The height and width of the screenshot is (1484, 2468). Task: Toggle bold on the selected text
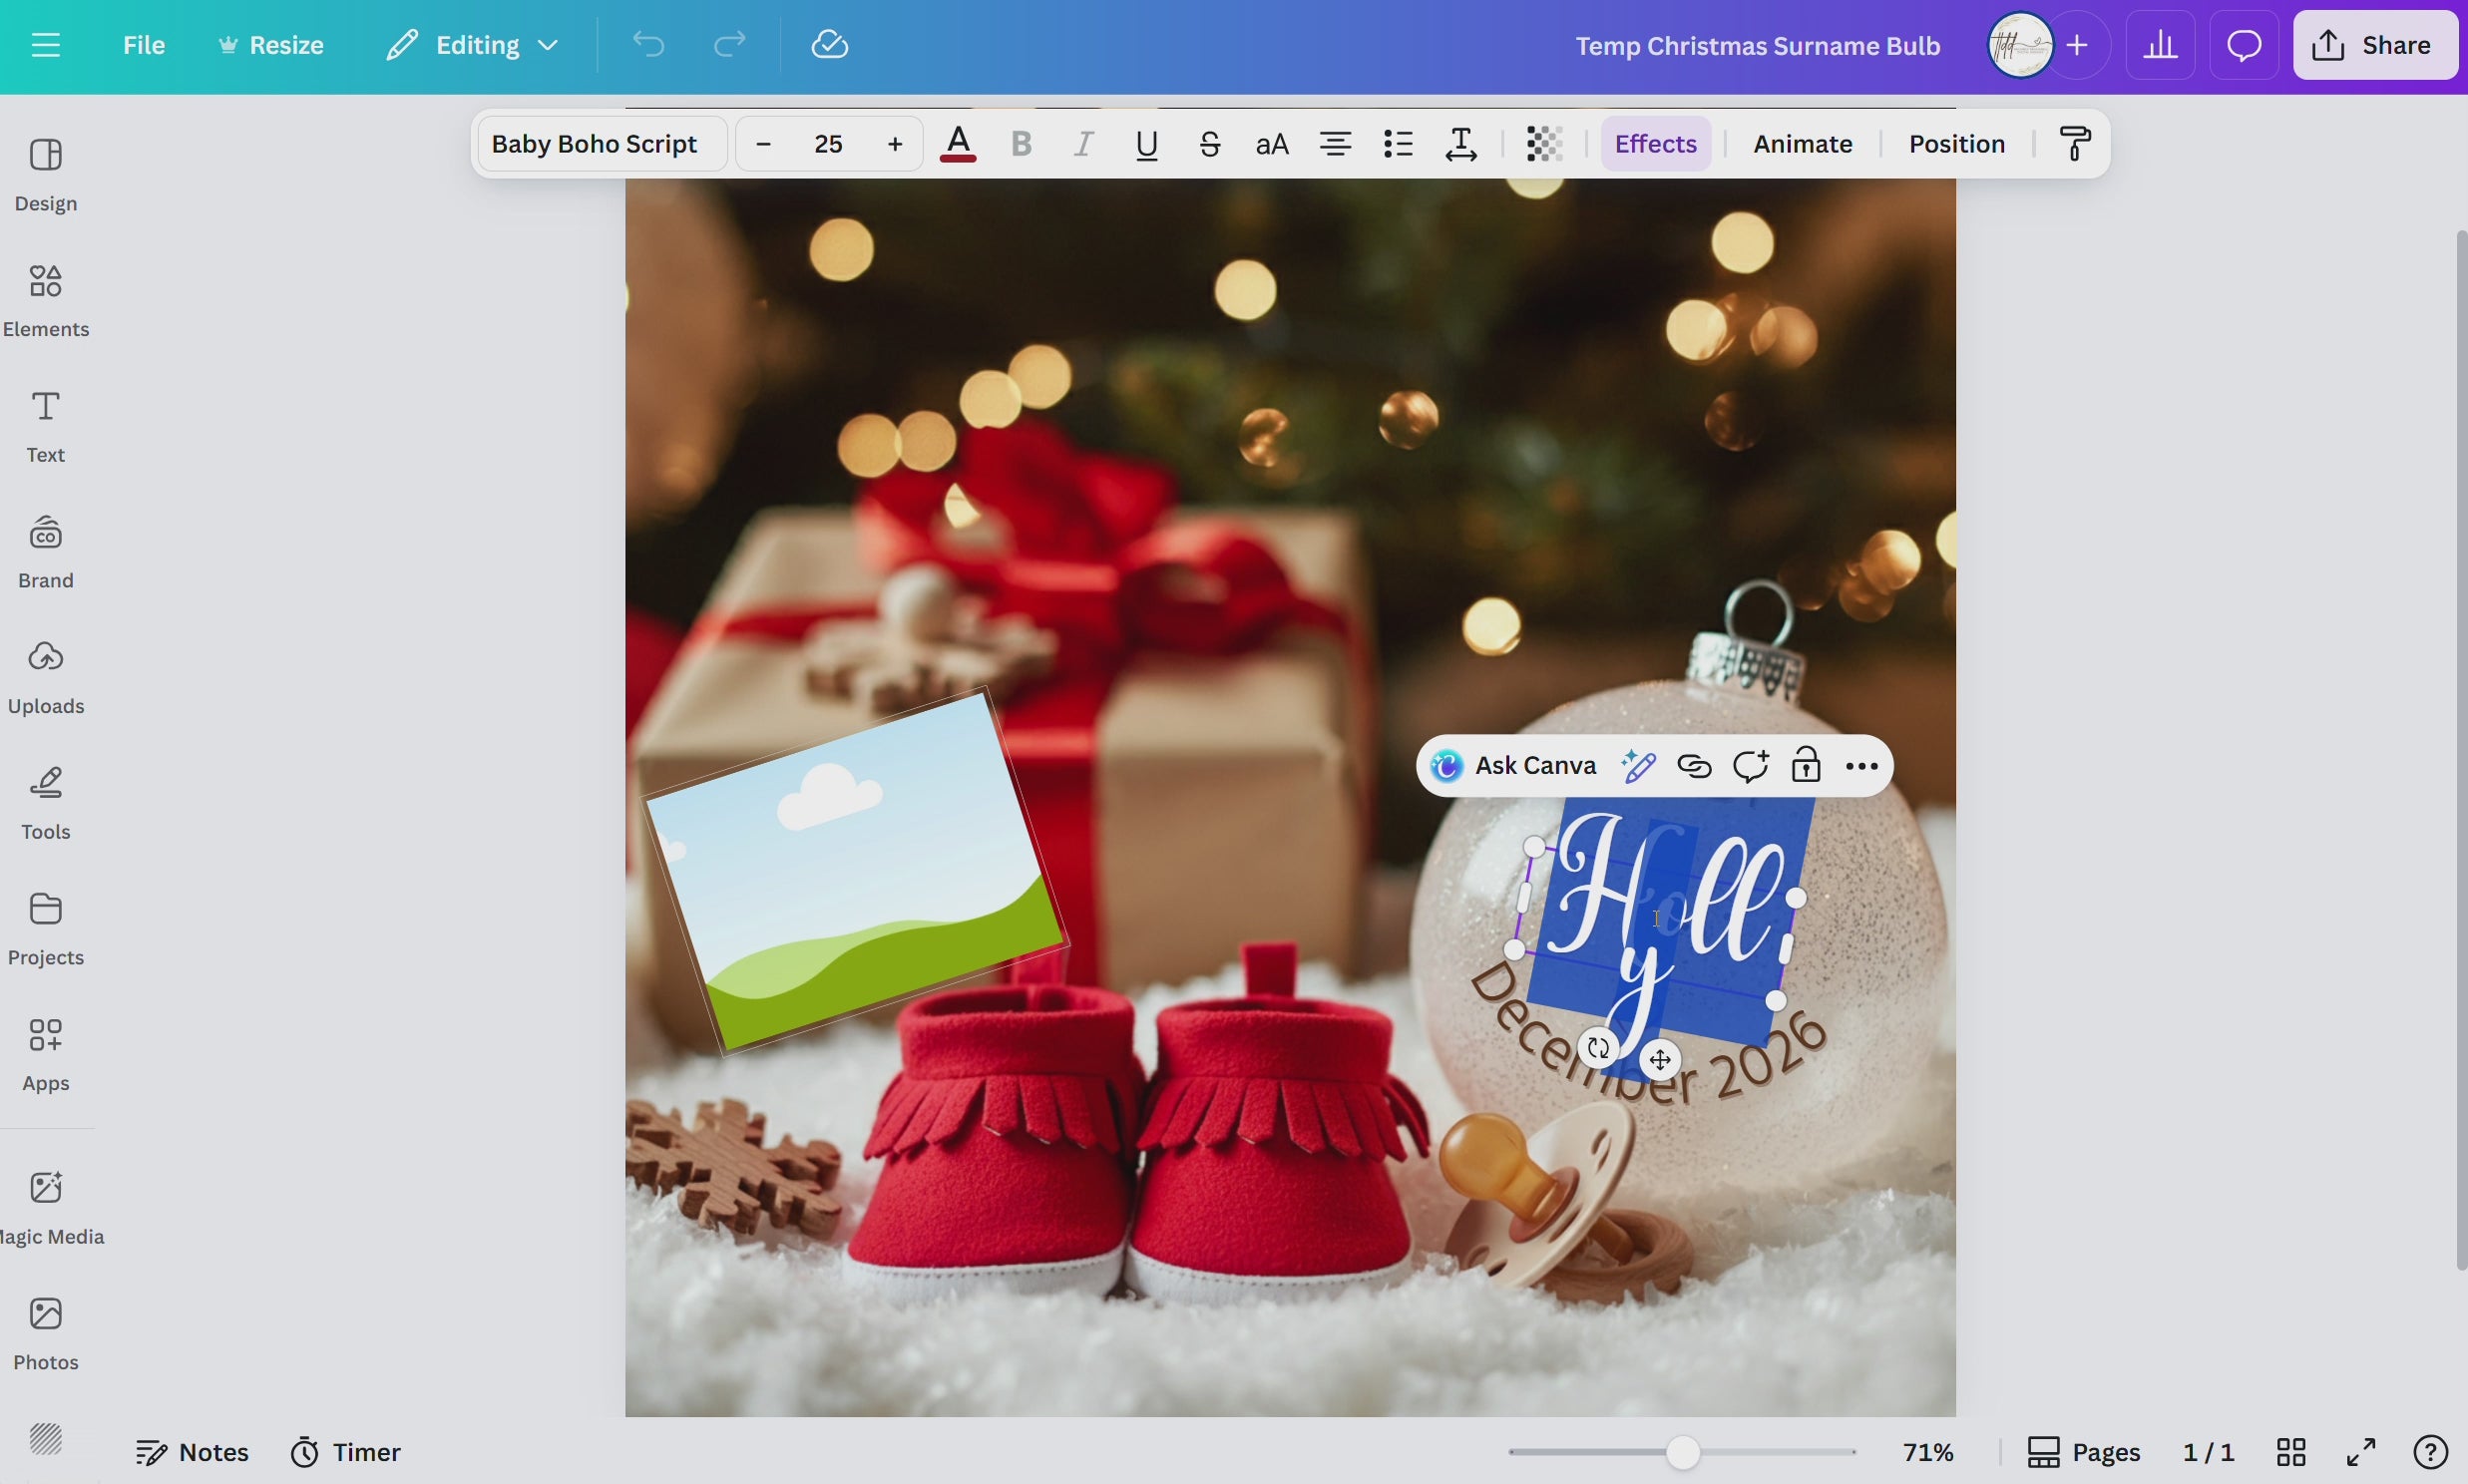point(1020,143)
